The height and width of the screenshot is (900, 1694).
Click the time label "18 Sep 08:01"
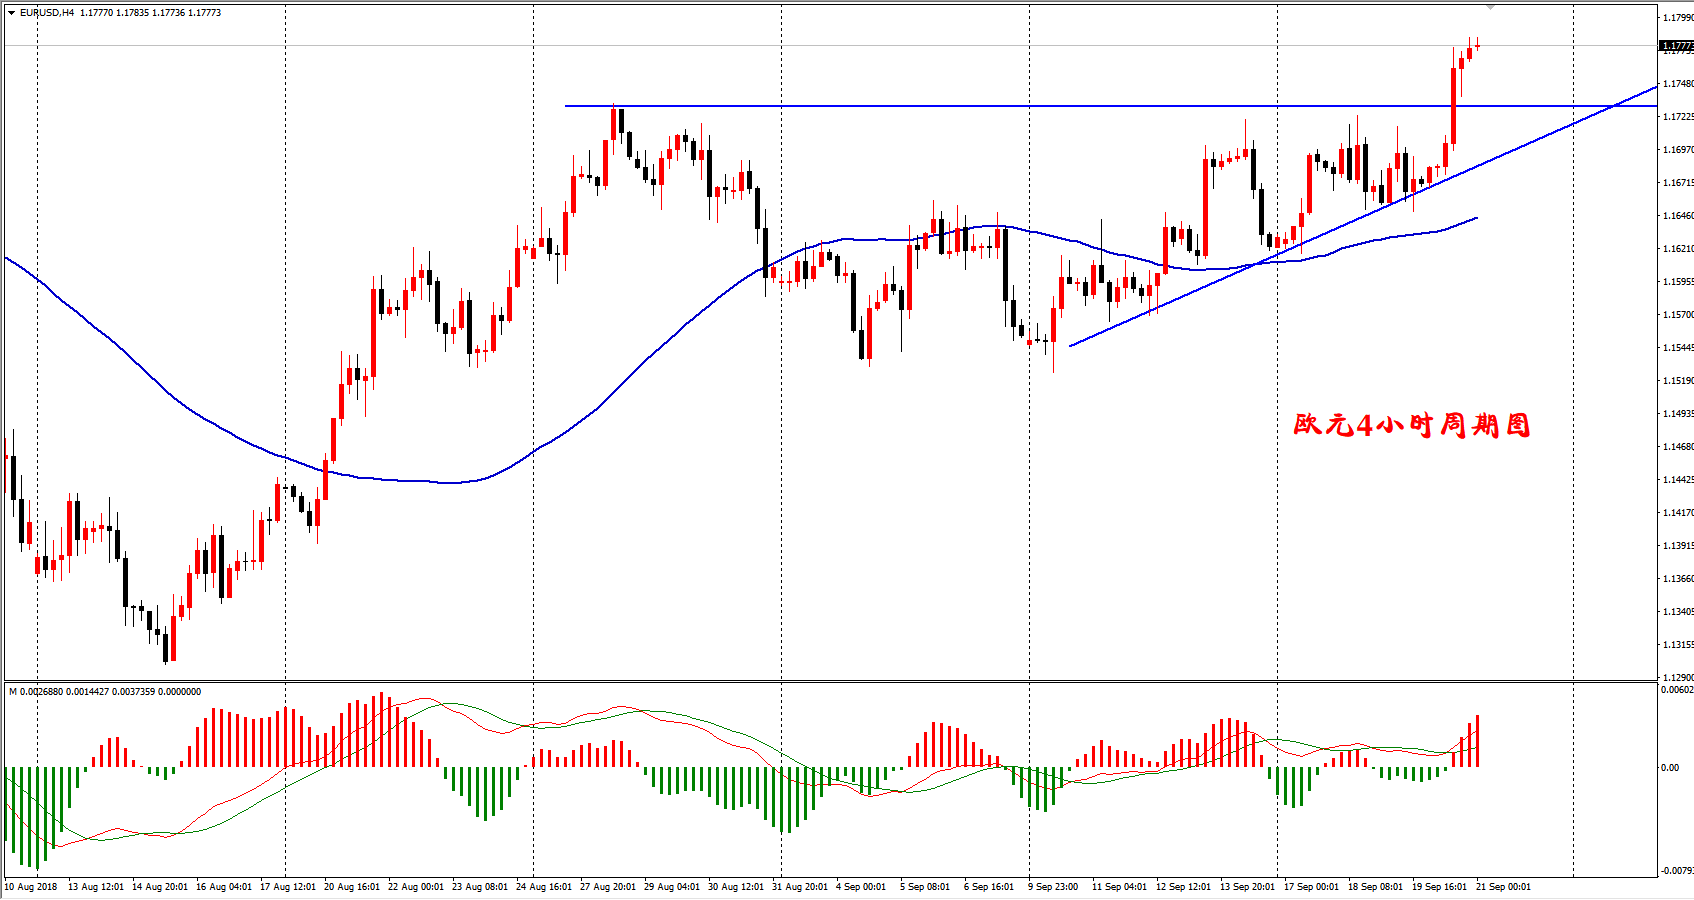pos(1376,887)
